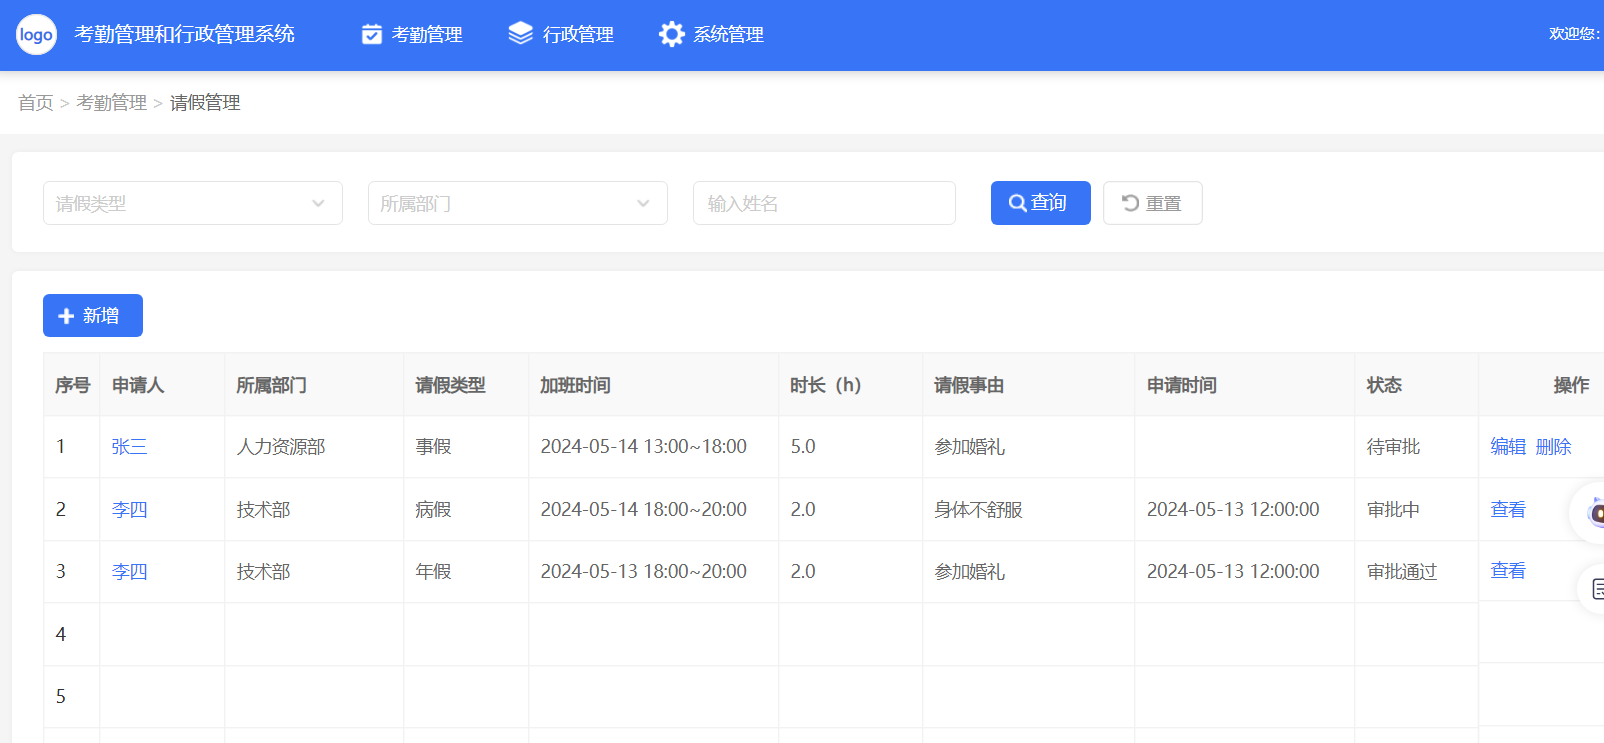Click 编辑 for 张三's row

(x=1508, y=447)
